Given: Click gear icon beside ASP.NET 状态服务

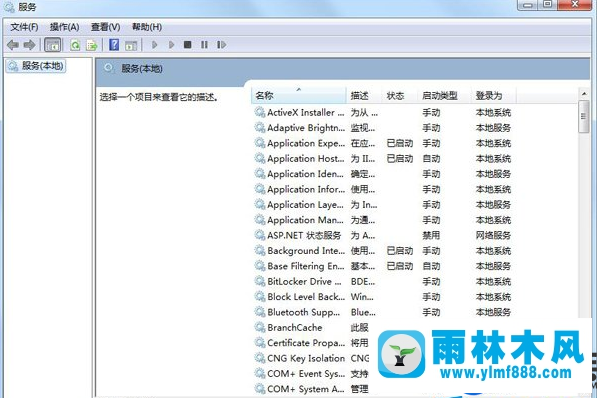Looking at the screenshot, I should [260, 235].
